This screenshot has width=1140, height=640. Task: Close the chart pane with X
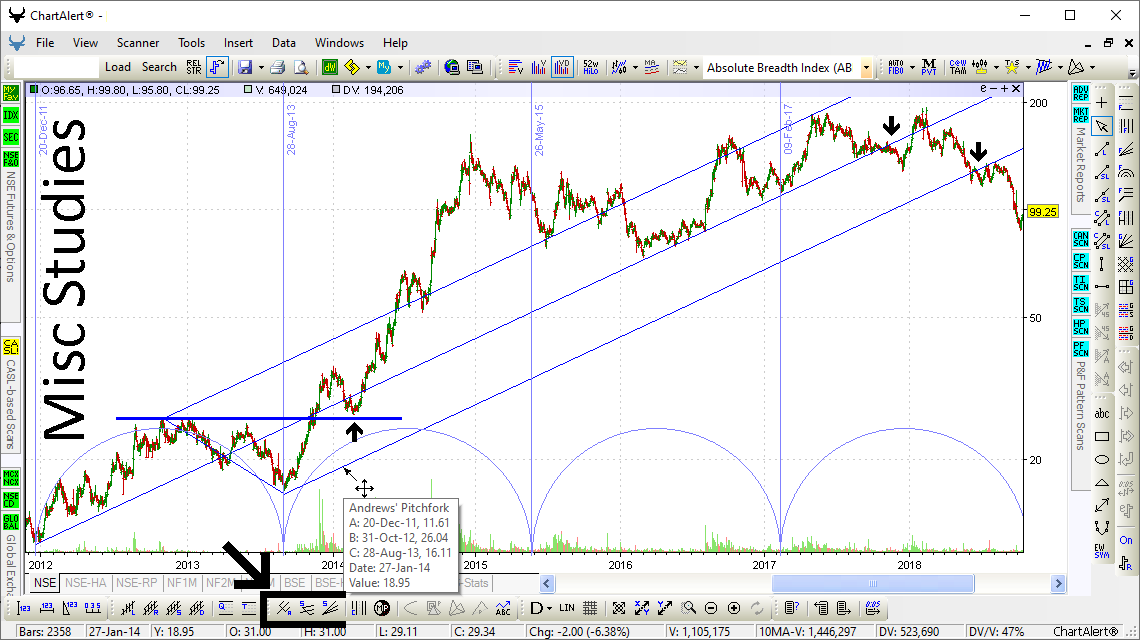click(1016, 89)
